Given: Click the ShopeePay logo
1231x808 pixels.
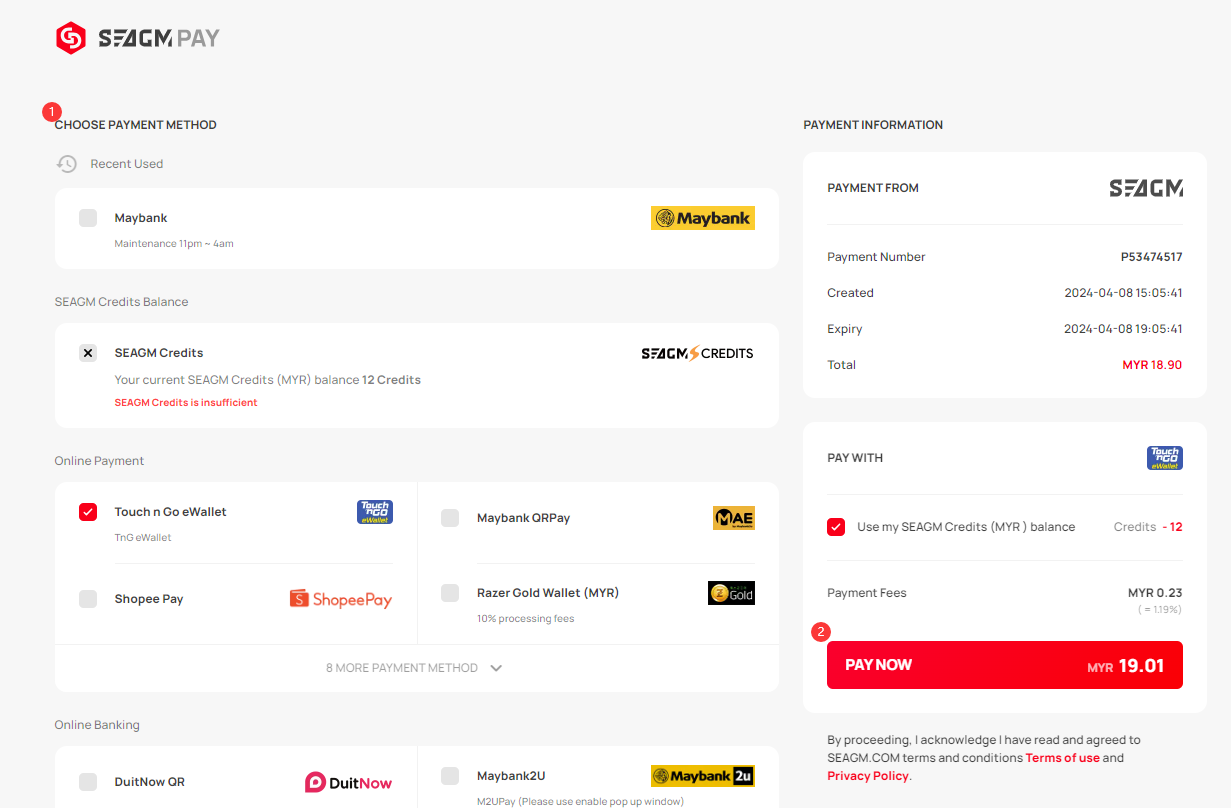Looking at the screenshot, I should pos(341,599).
